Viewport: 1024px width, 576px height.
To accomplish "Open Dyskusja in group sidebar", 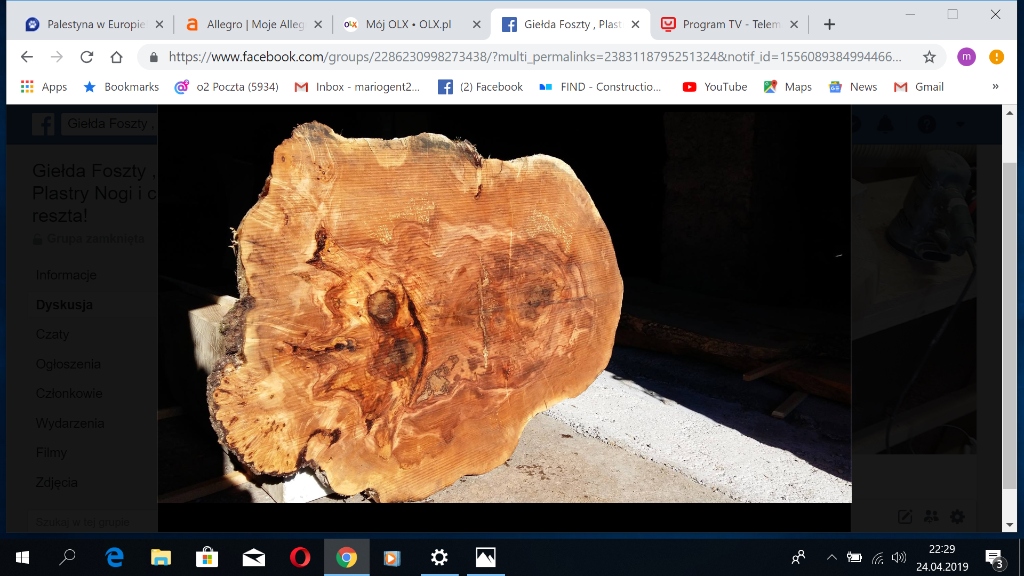I will coord(64,304).
